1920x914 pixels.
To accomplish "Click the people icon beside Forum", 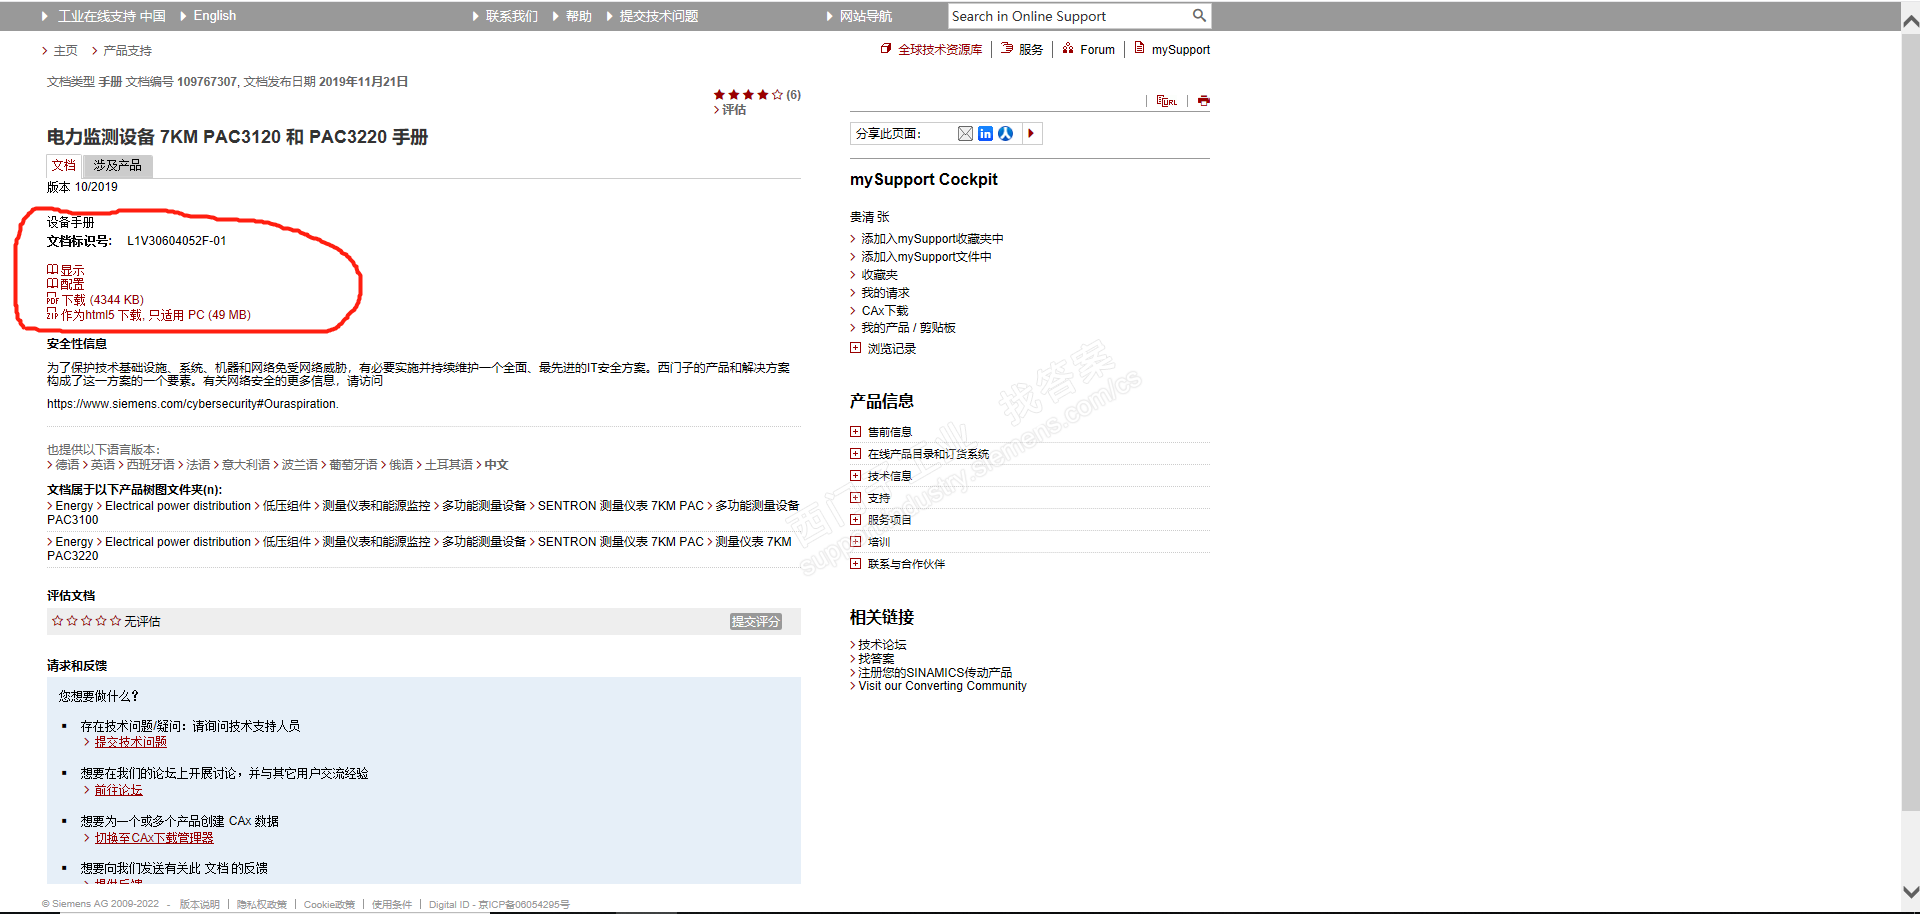I will click(x=1068, y=48).
